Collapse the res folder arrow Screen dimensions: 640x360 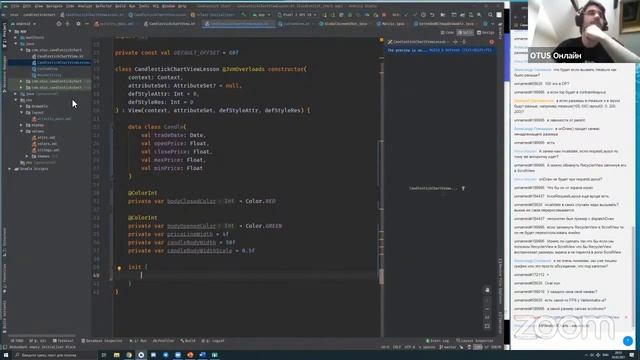coord(16,100)
